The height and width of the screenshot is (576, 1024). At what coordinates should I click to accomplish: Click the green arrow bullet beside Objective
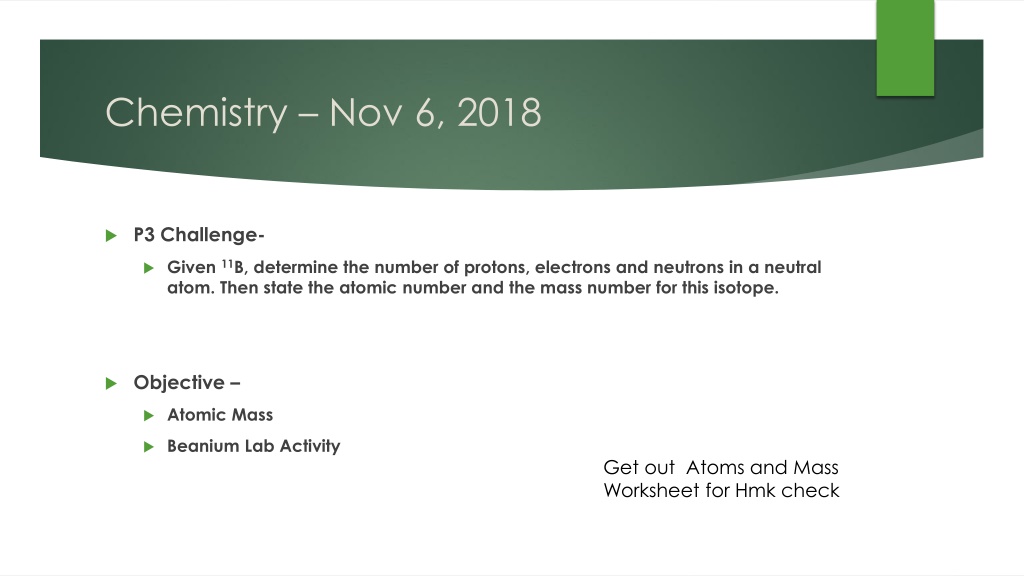tap(111, 383)
